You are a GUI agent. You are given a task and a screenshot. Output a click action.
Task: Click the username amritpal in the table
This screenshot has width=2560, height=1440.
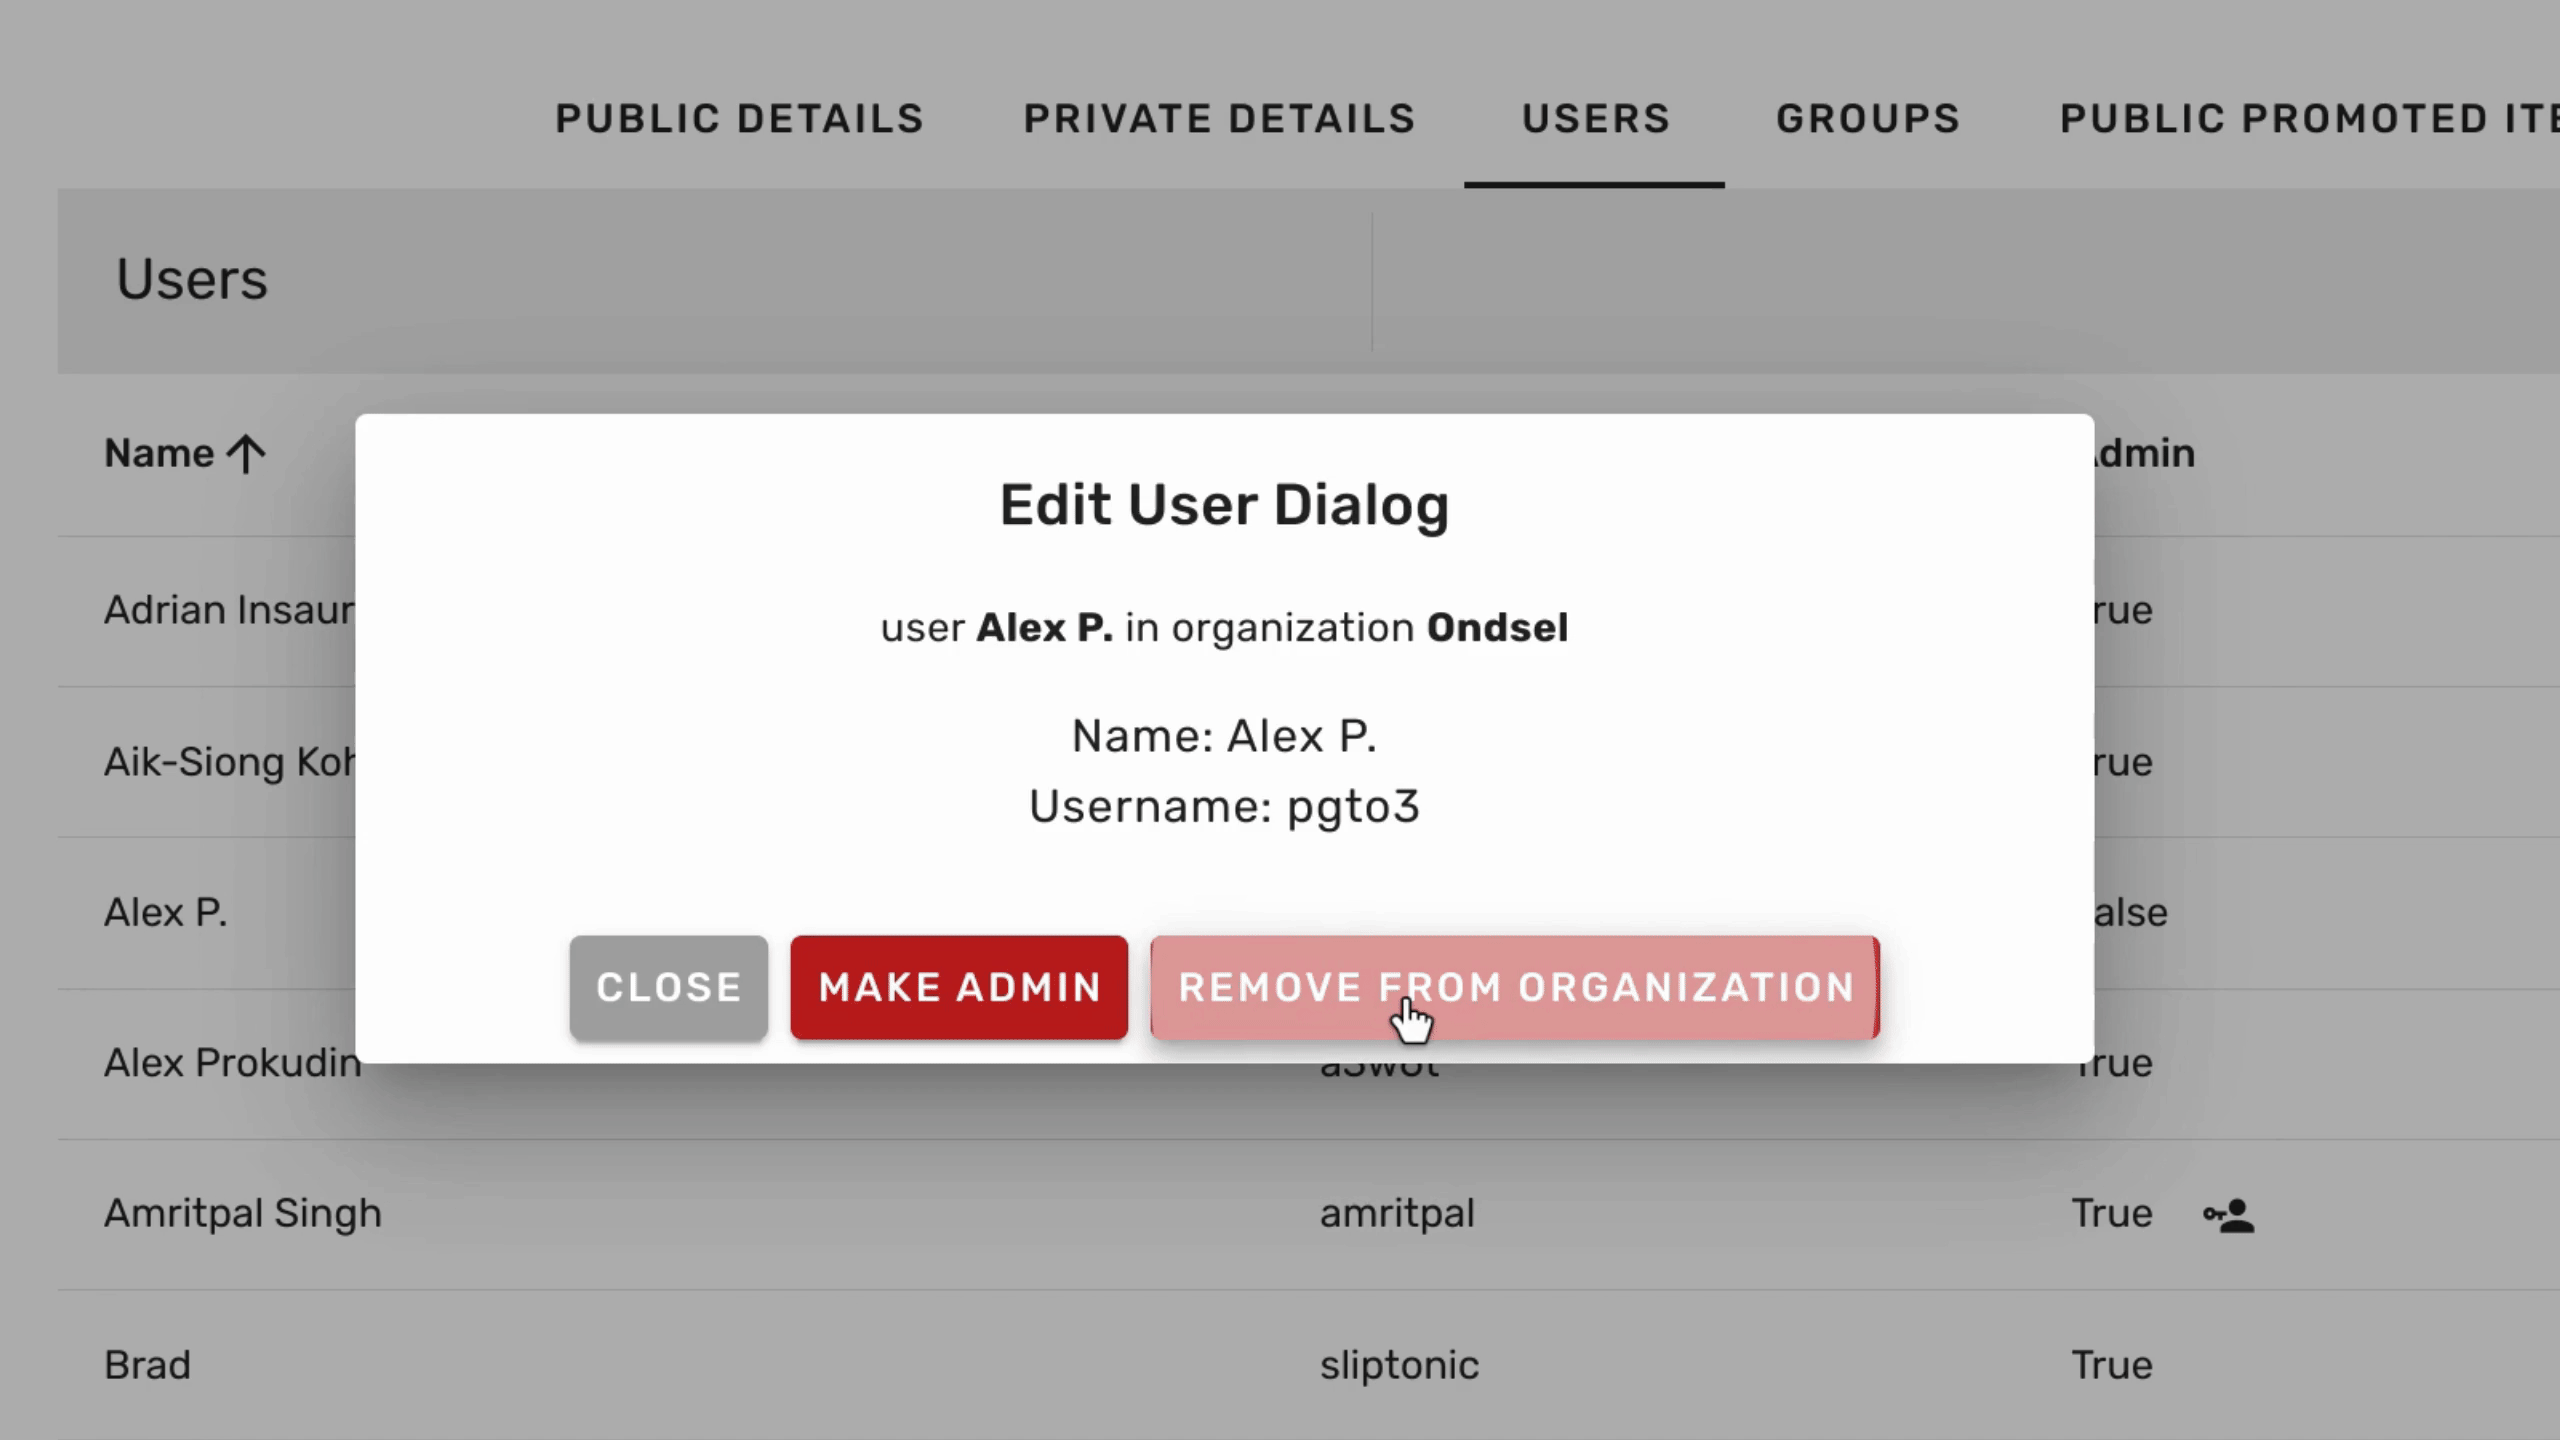point(1397,1213)
